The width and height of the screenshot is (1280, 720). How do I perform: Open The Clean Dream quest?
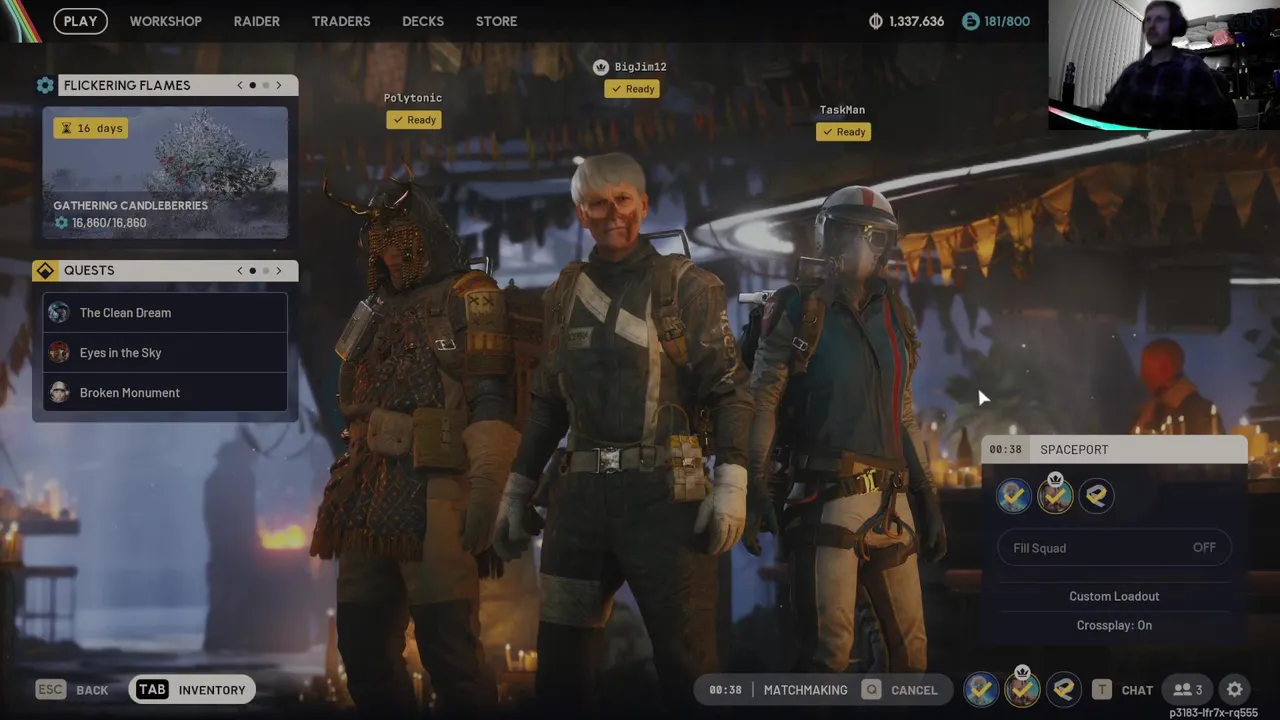coord(165,312)
